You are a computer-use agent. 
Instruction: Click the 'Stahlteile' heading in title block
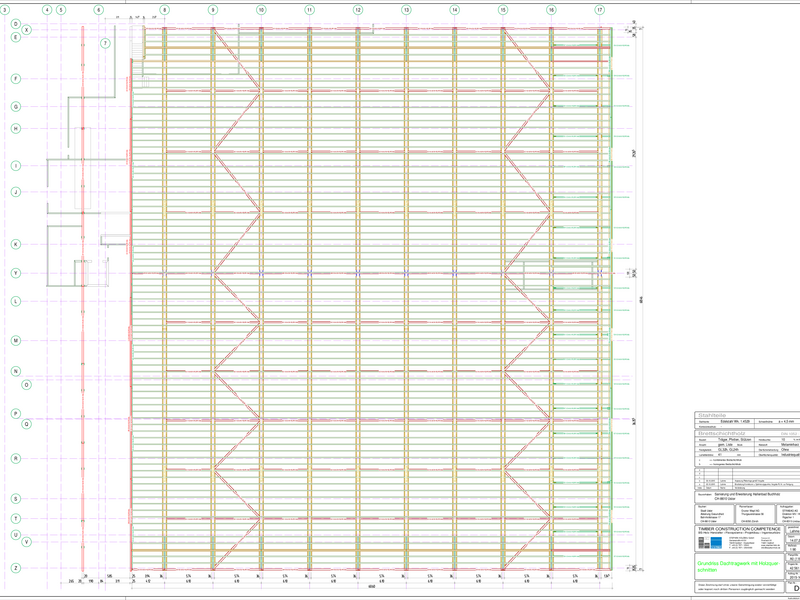(x=712, y=415)
